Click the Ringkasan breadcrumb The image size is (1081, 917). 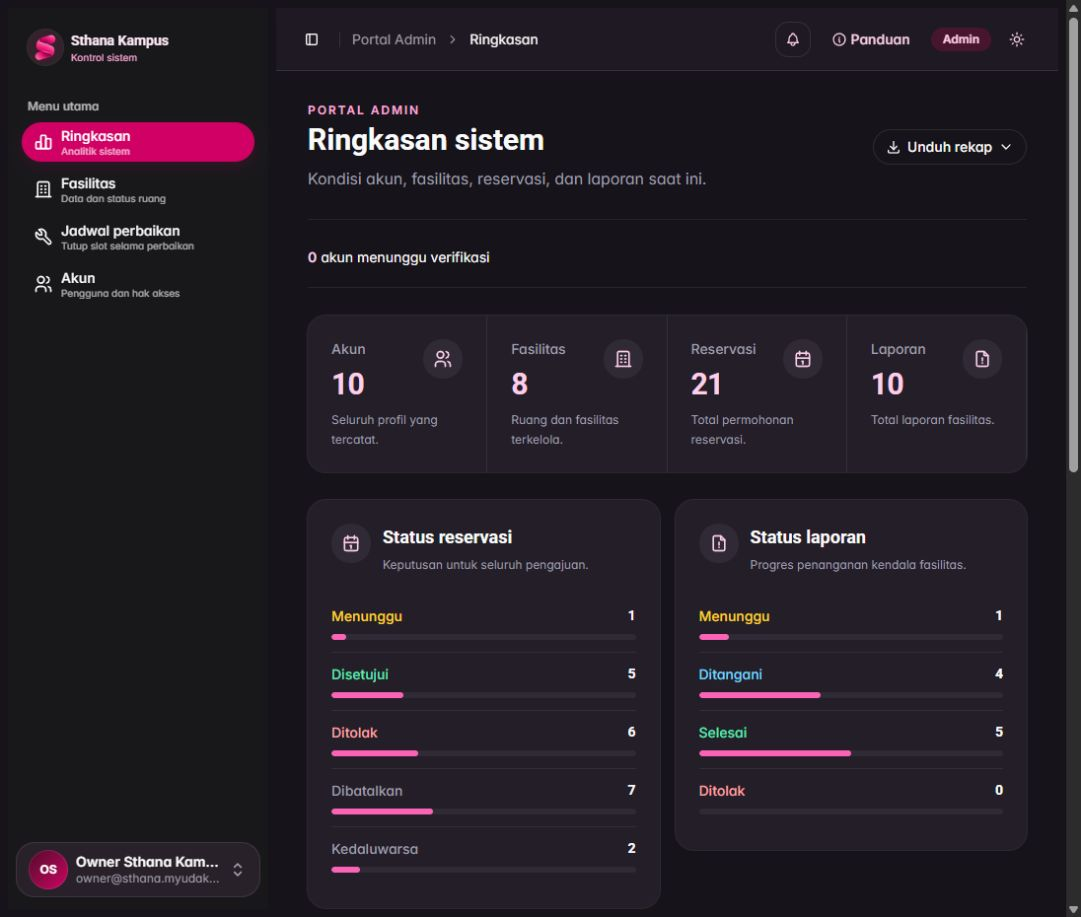click(503, 39)
